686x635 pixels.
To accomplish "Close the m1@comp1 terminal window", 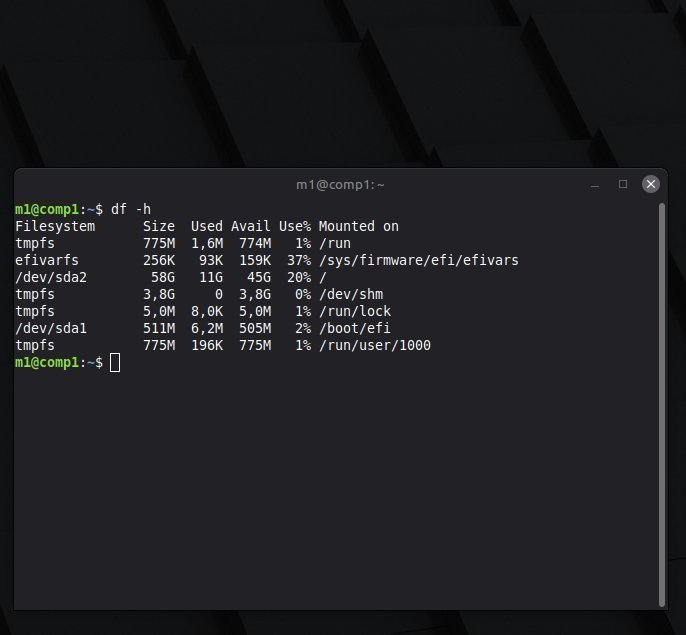I will [651, 184].
